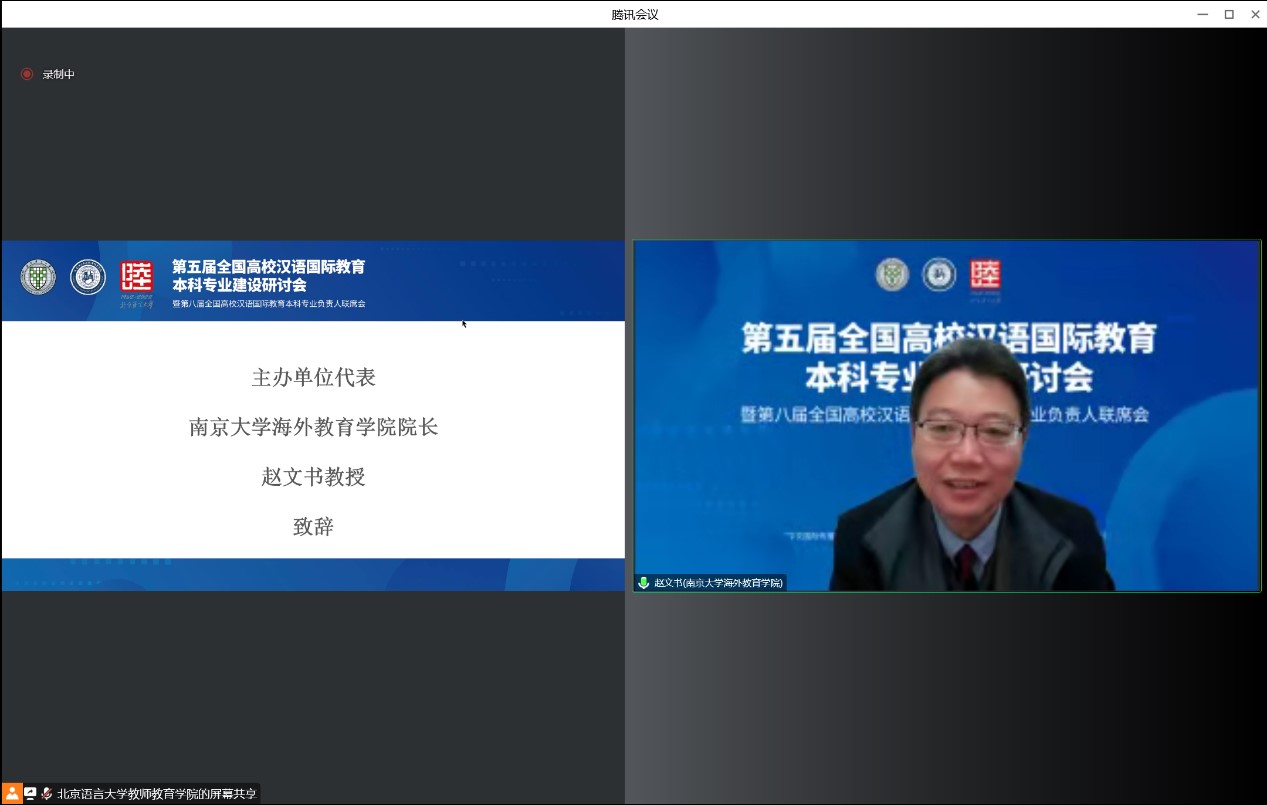The image size is (1267, 805).
Task: Click the slide text 赵文书教授
Action: (x=313, y=477)
